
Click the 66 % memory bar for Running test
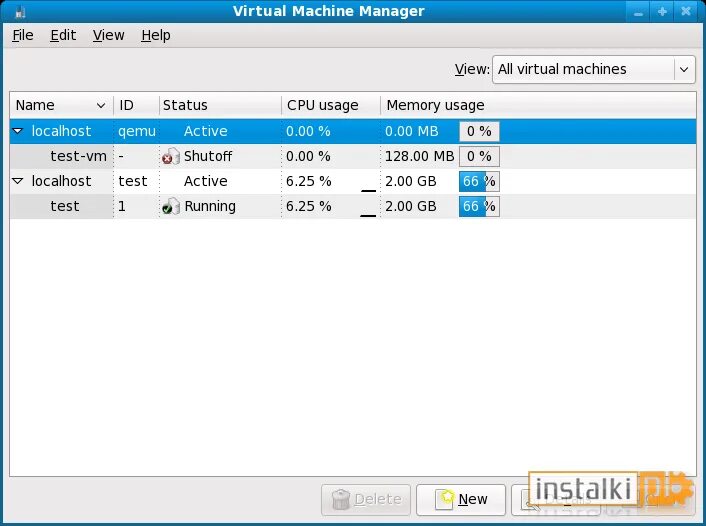(479, 206)
